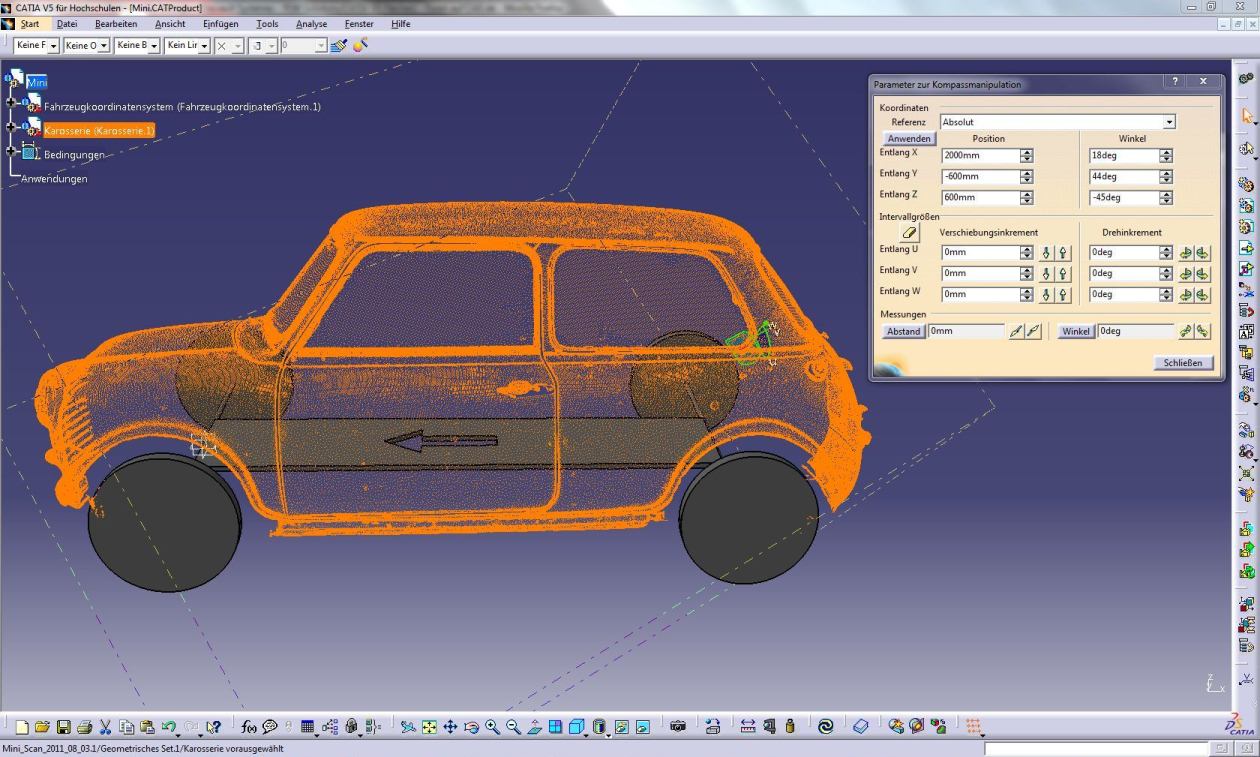Screen dimensions: 1260x757
Task: Click the Undo arrow icon
Action: (170, 727)
